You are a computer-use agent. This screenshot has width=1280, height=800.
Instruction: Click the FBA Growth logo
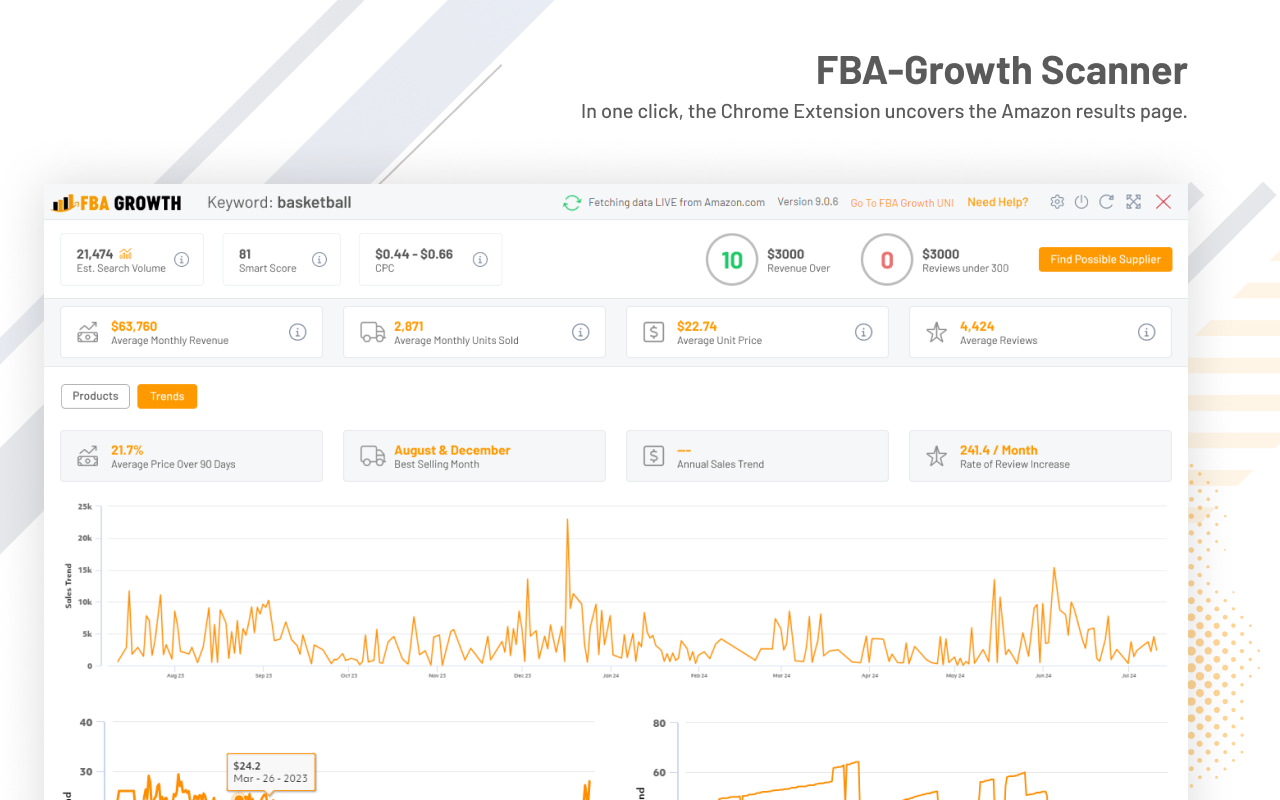click(x=117, y=203)
